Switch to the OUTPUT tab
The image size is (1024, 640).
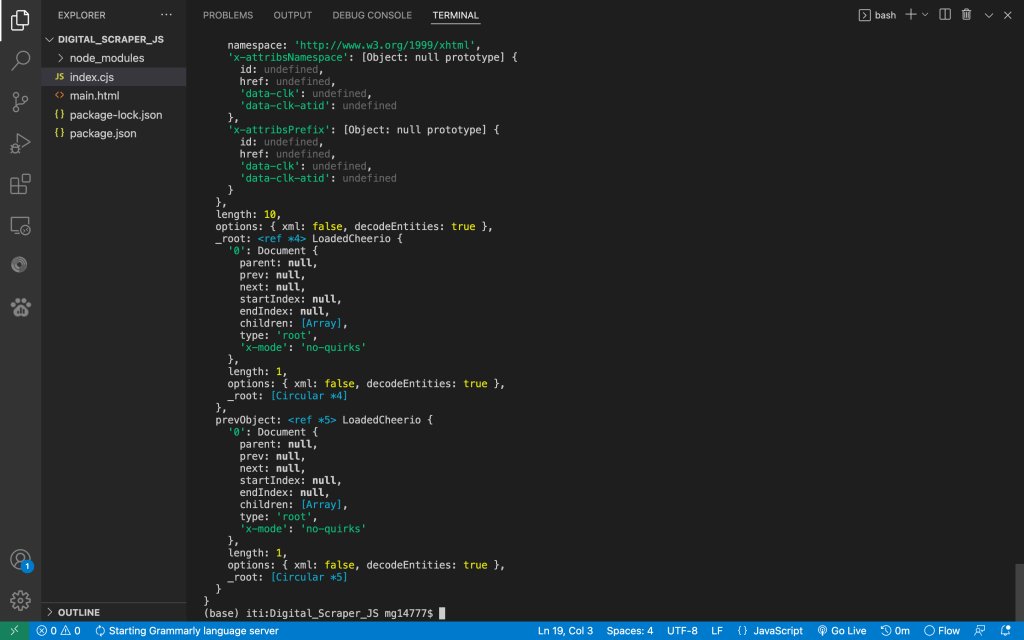click(293, 15)
